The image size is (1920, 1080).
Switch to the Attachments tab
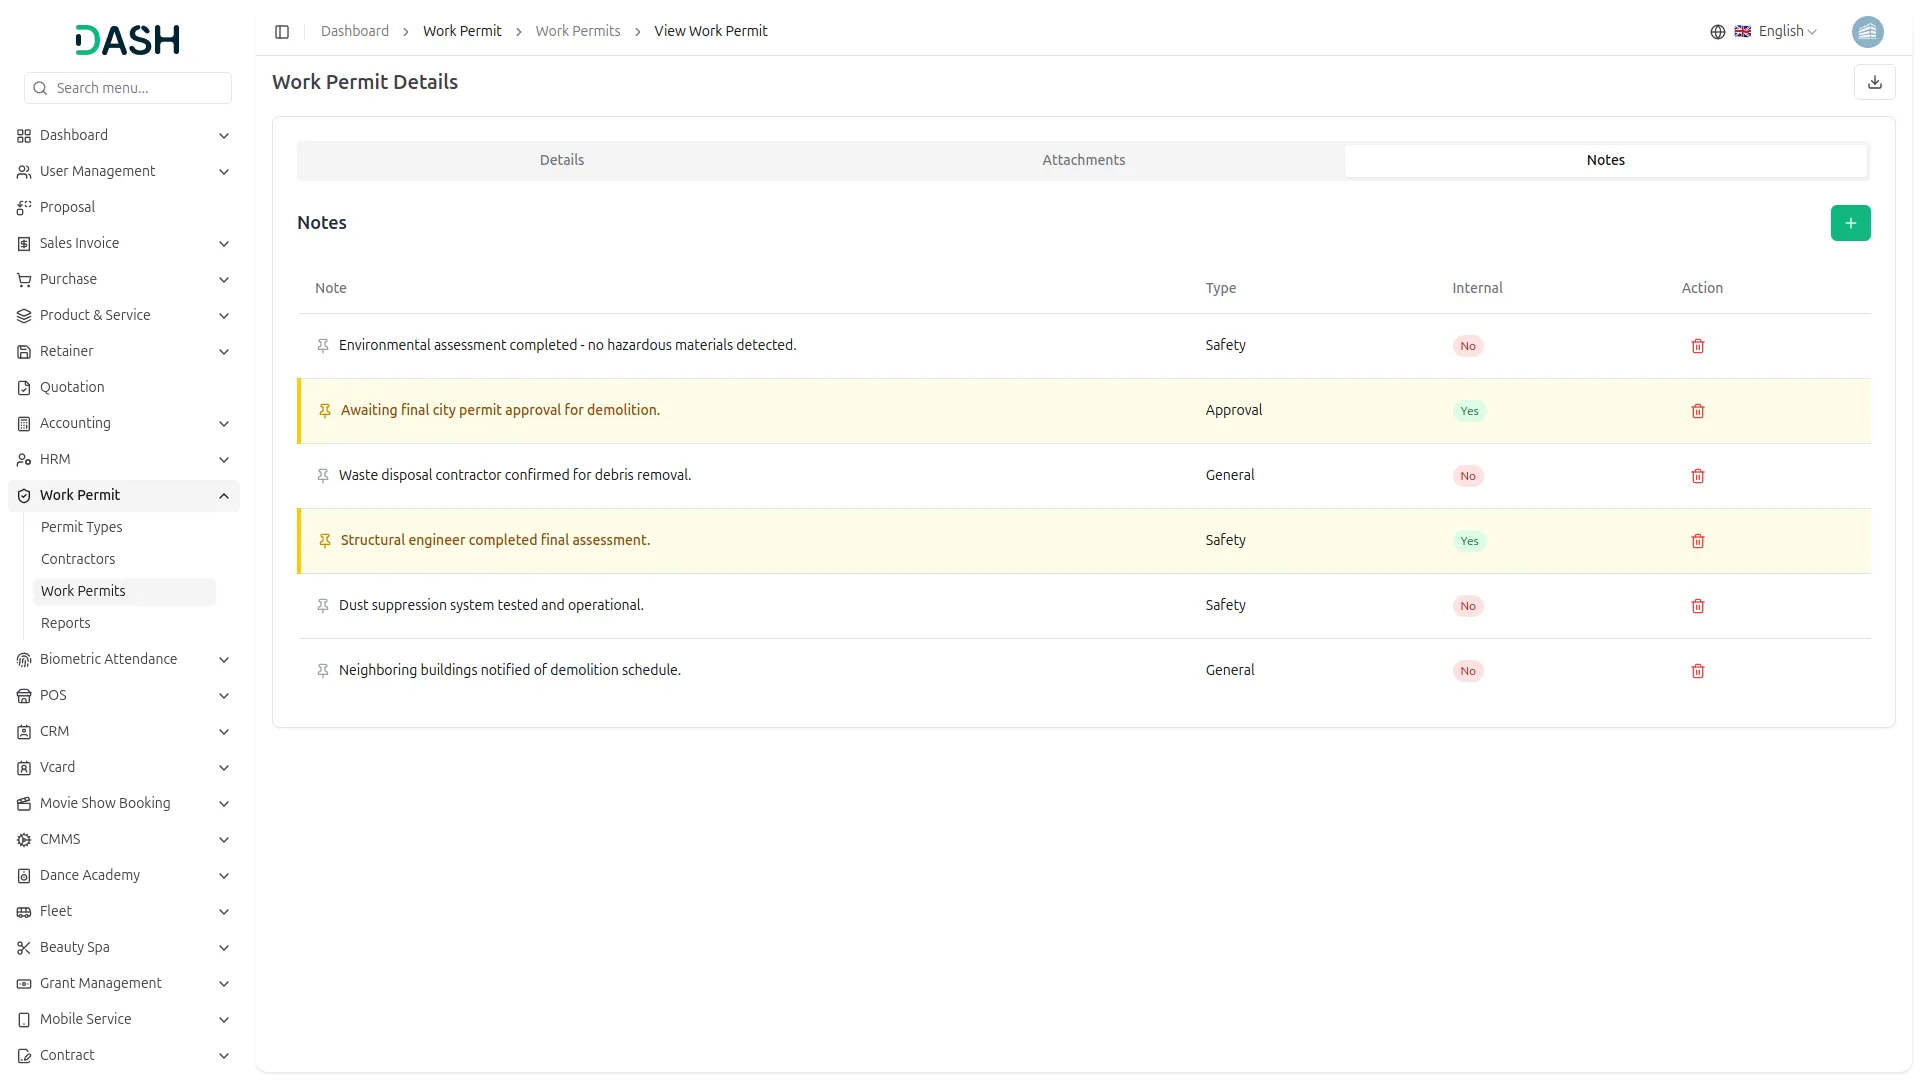(x=1083, y=160)
